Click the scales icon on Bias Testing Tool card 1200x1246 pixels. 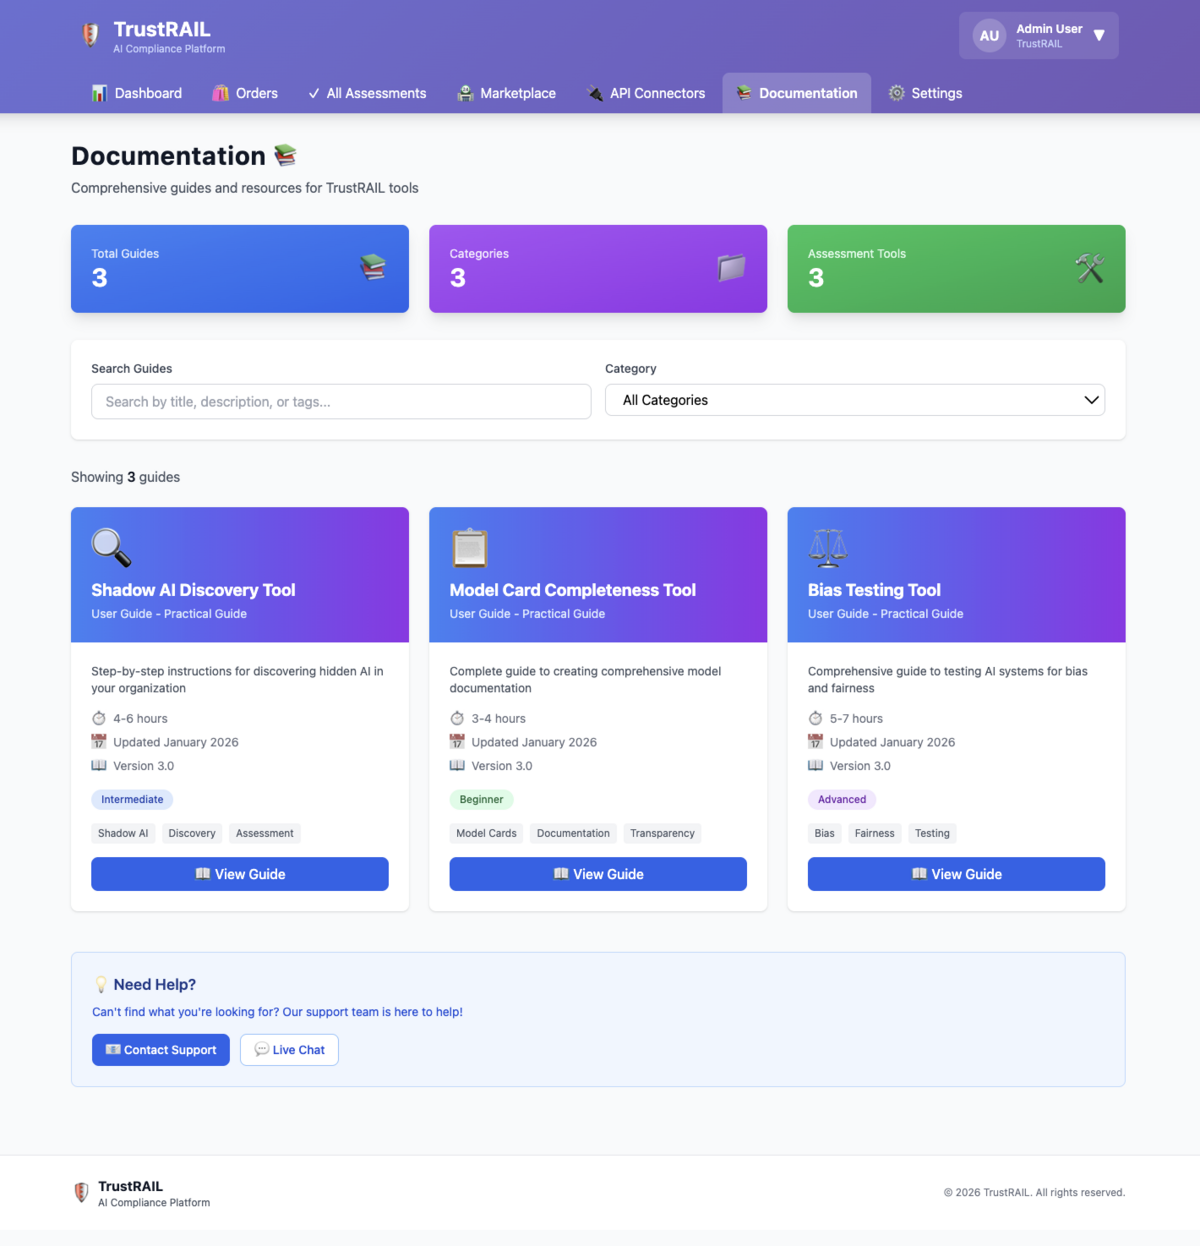point(827,547)
